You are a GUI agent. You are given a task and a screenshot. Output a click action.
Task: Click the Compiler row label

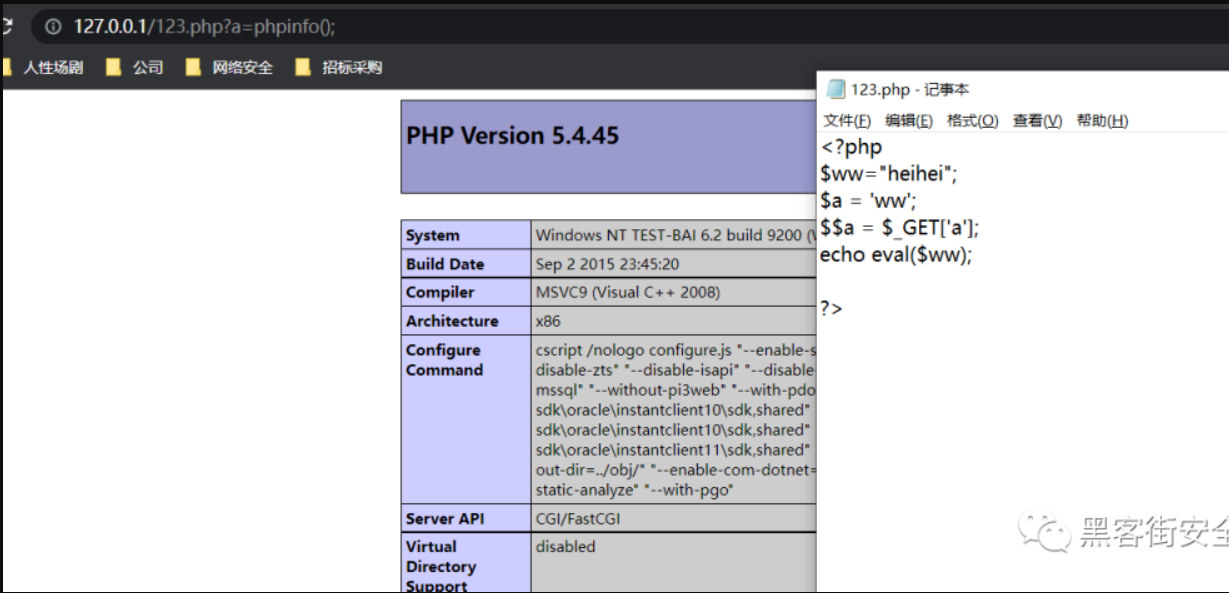pyautogui.click(x=440, y=293)
